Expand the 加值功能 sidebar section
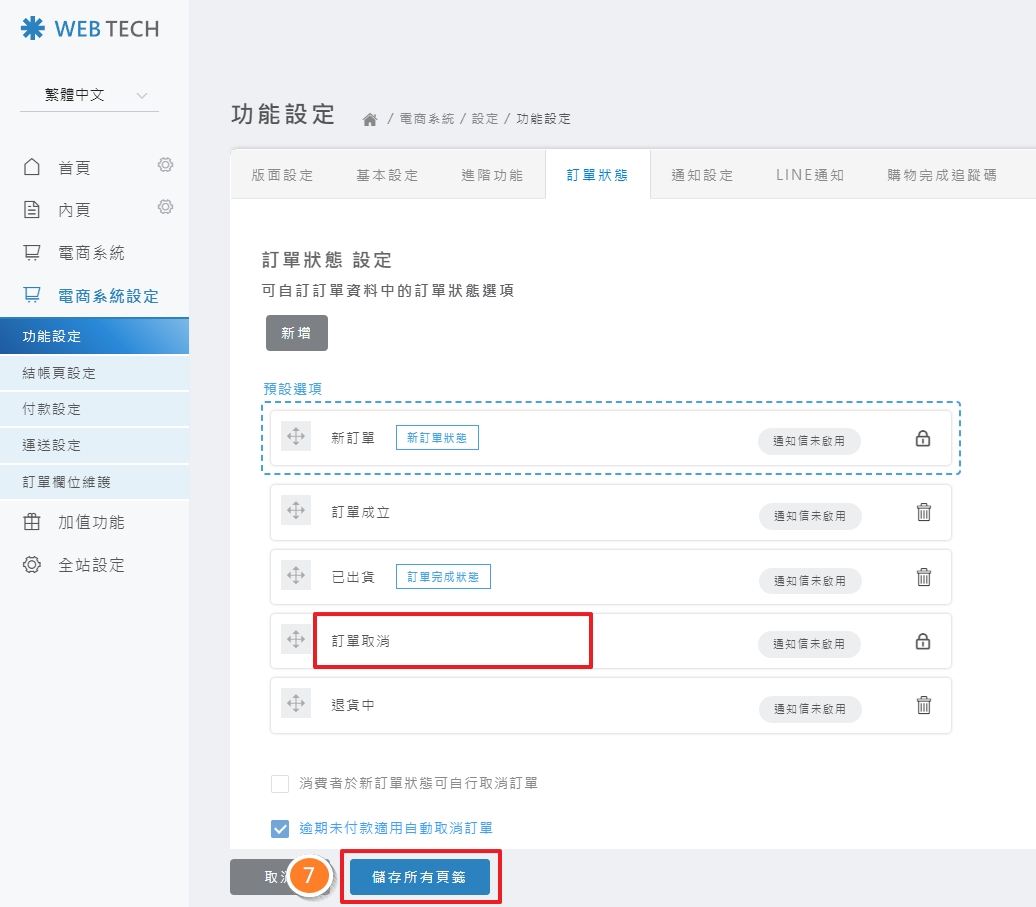 pyautogui.click(x=91, y=522)
